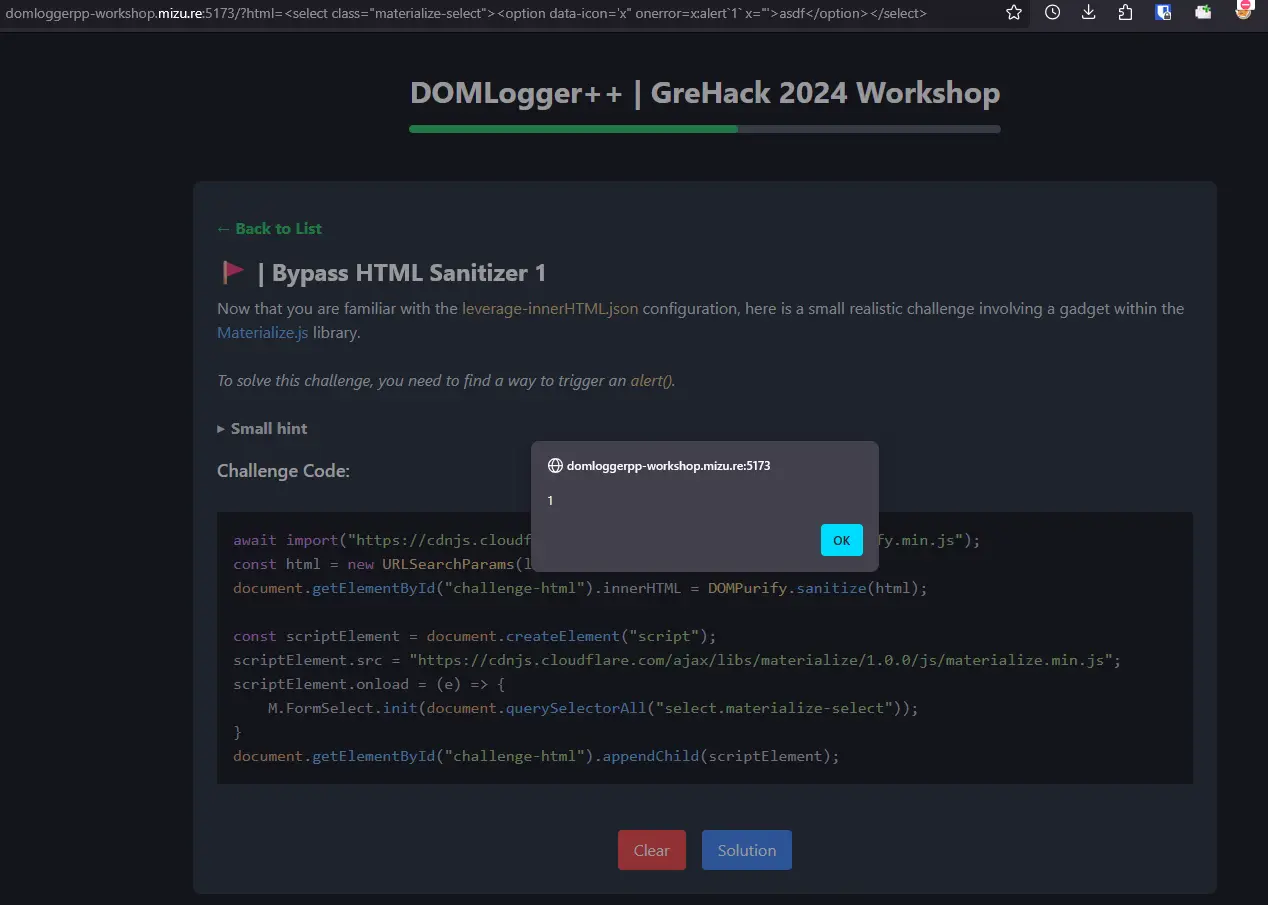Viewport: 1268px width, 905px height.
Task: Click the DOMLogger++ GreHack 2024 Workshop heading
Action: 704,93
